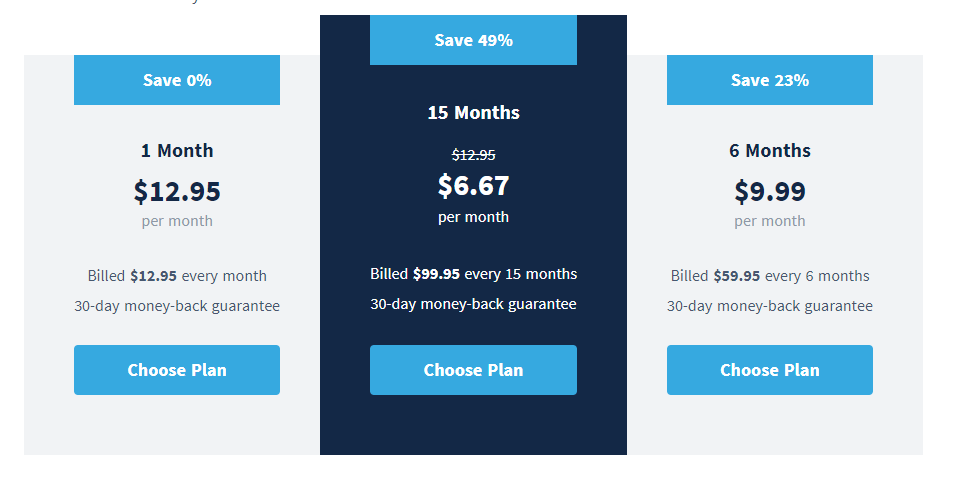The image size is (977, 478).
Task: Click money-back guarantee in 6 Months card
Action: pyautogui.click(x=770, y=306)
